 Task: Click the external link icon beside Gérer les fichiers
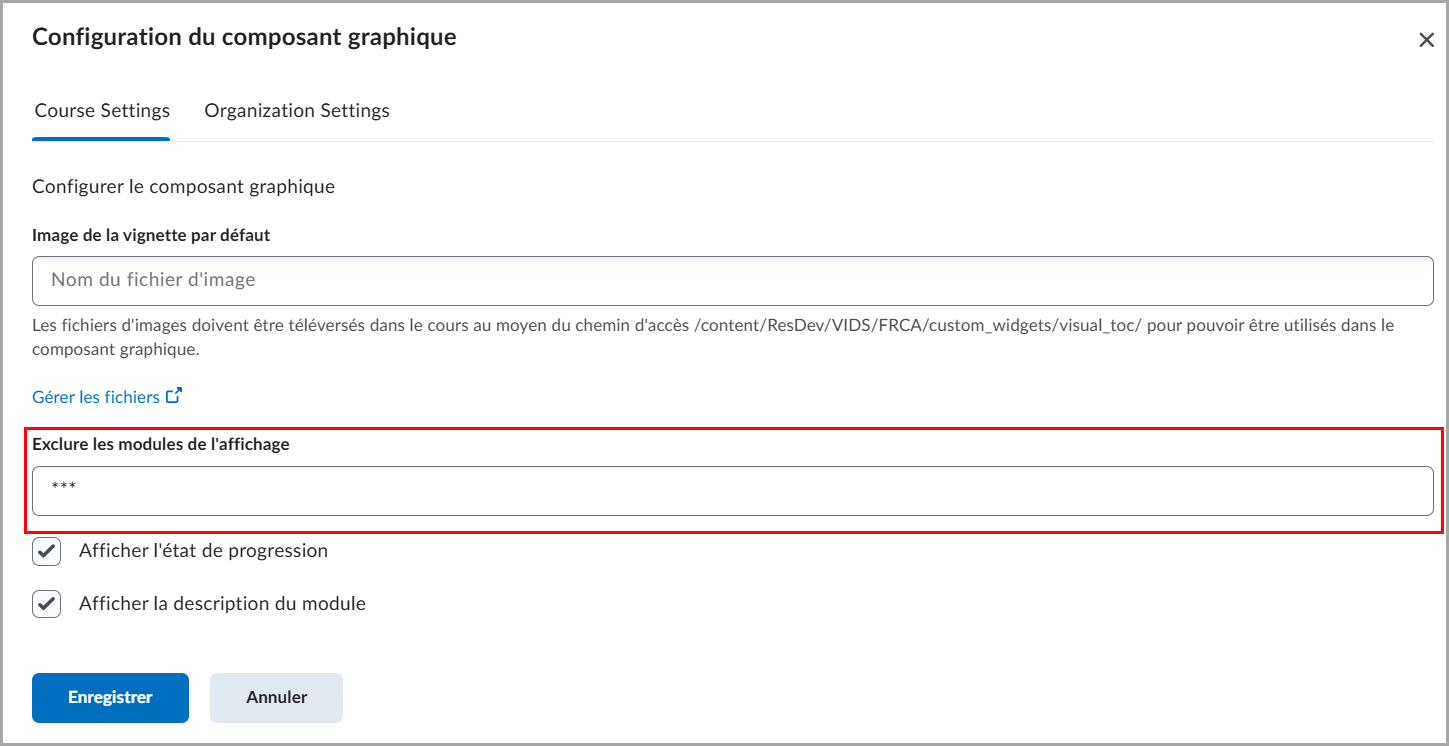[x=175, y=396]
